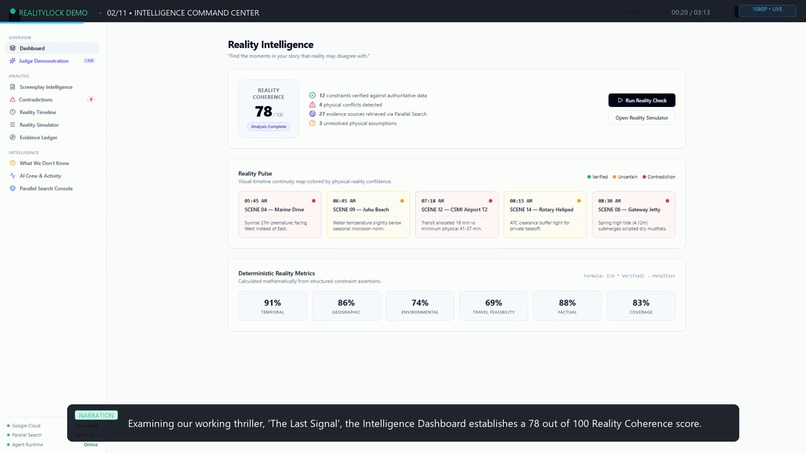Image resolution: width=806 pixels, height=453 pixels.
Task: Click the orange status dot on Scene 14 card
Action: (579, 201)
